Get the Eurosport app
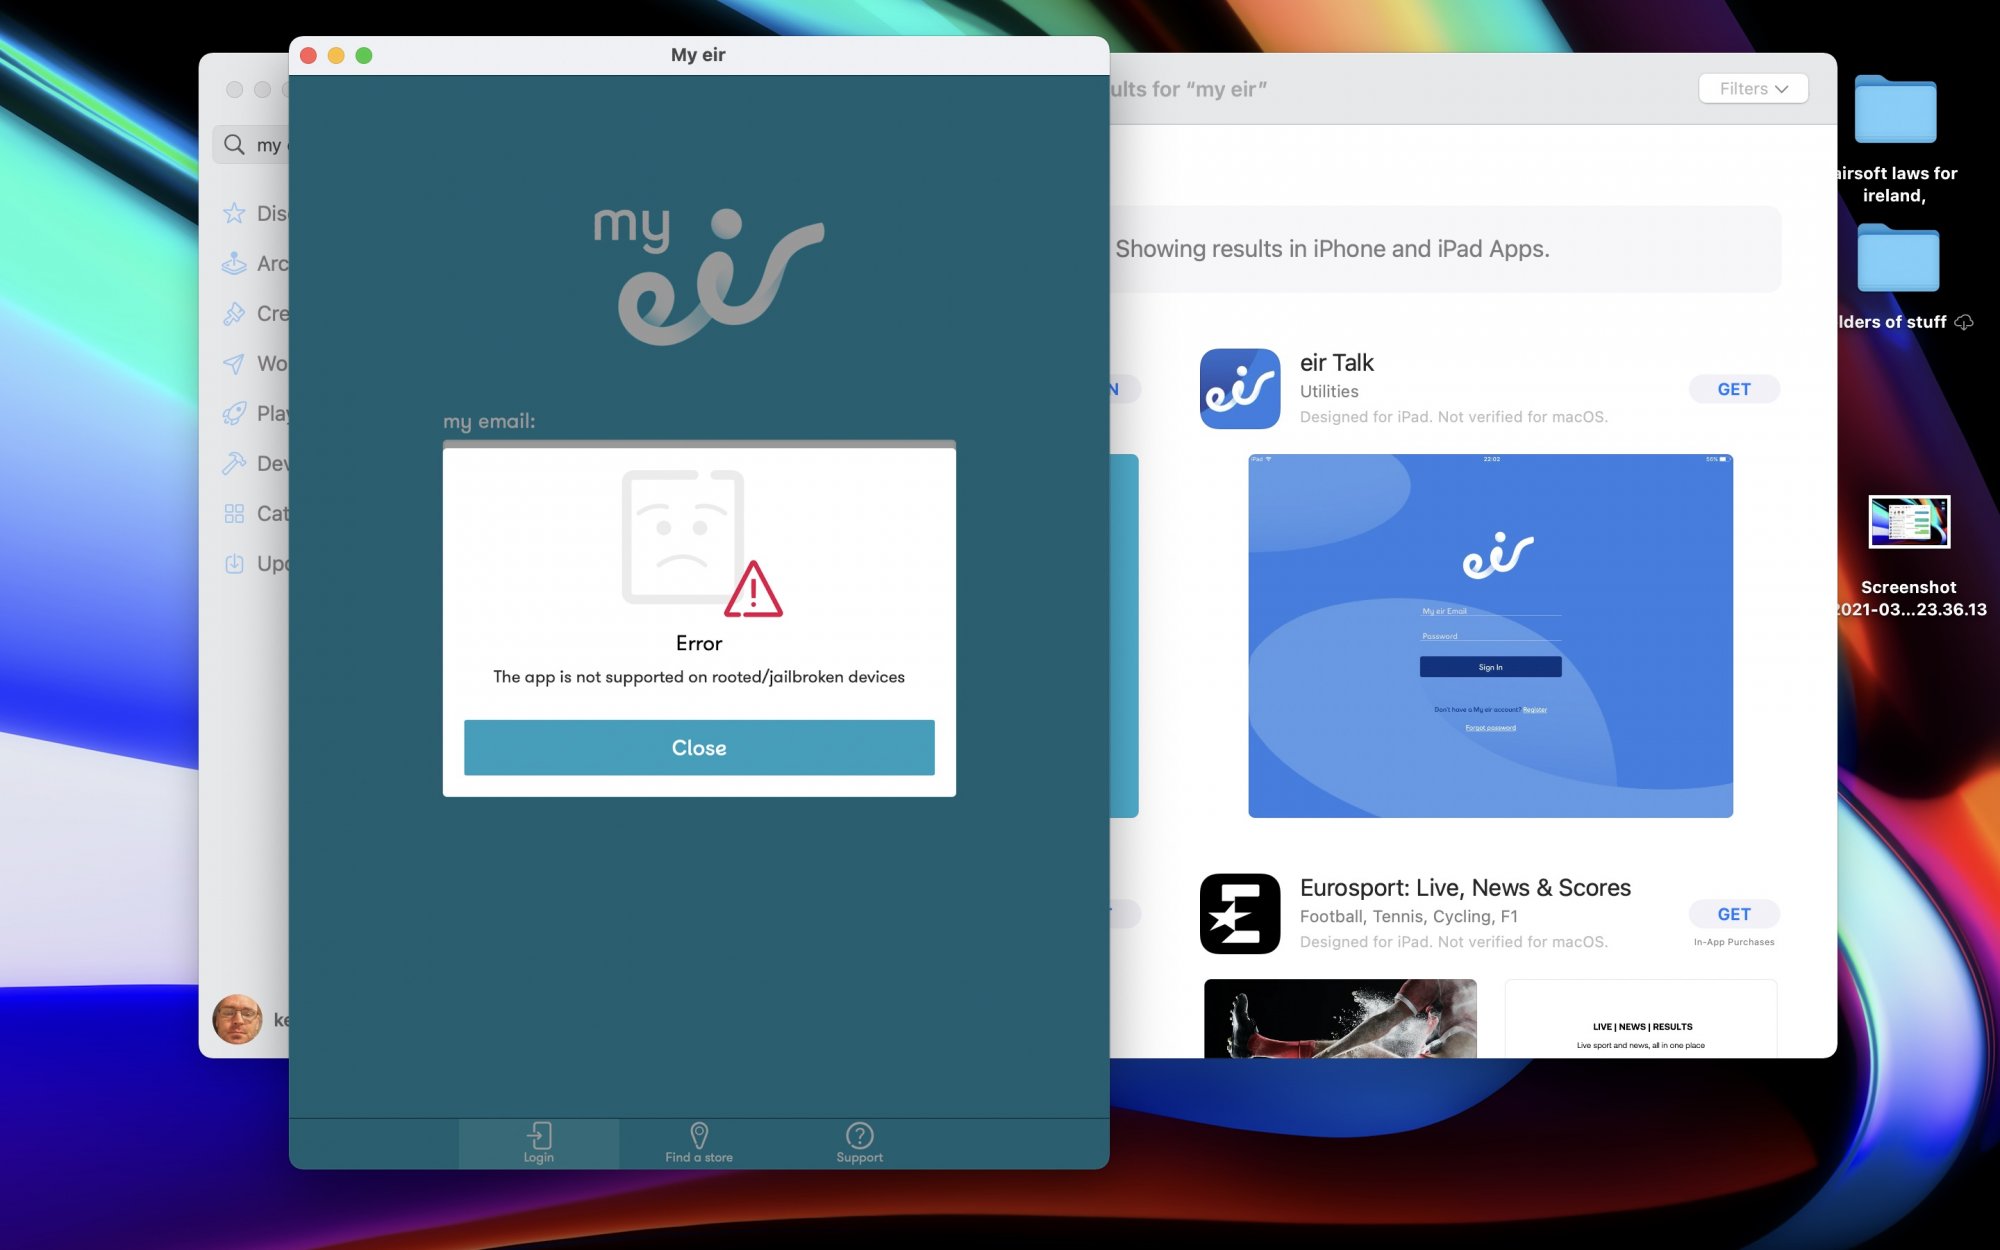 click(x=1733, y=913)
